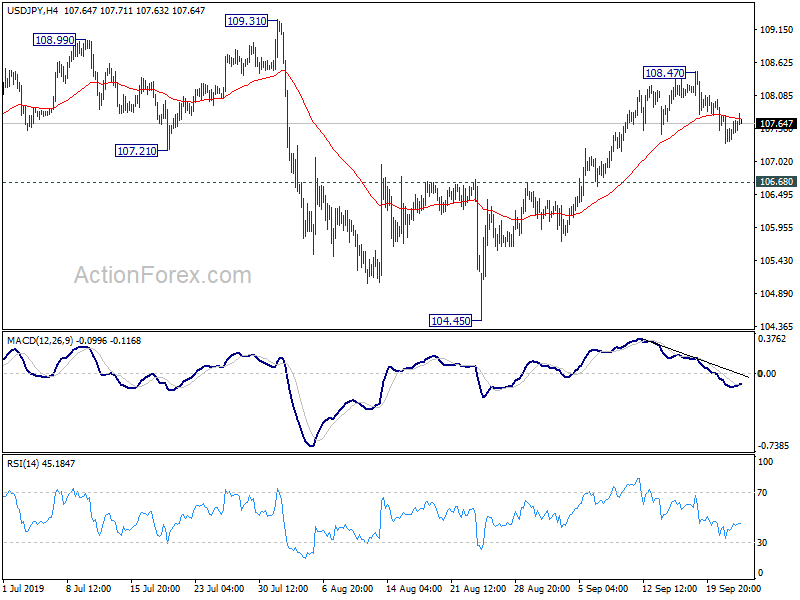Click the MACD scale value -0.7385
This screenshot has width=800, height=600.
pos(774,445)
